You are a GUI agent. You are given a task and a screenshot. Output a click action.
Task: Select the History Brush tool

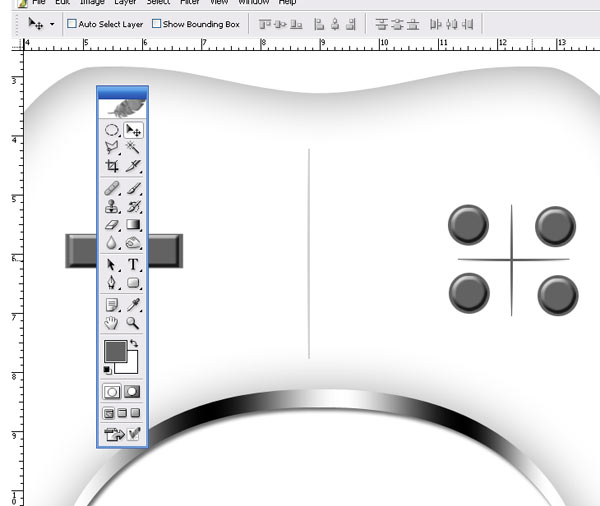pos(133,207)
